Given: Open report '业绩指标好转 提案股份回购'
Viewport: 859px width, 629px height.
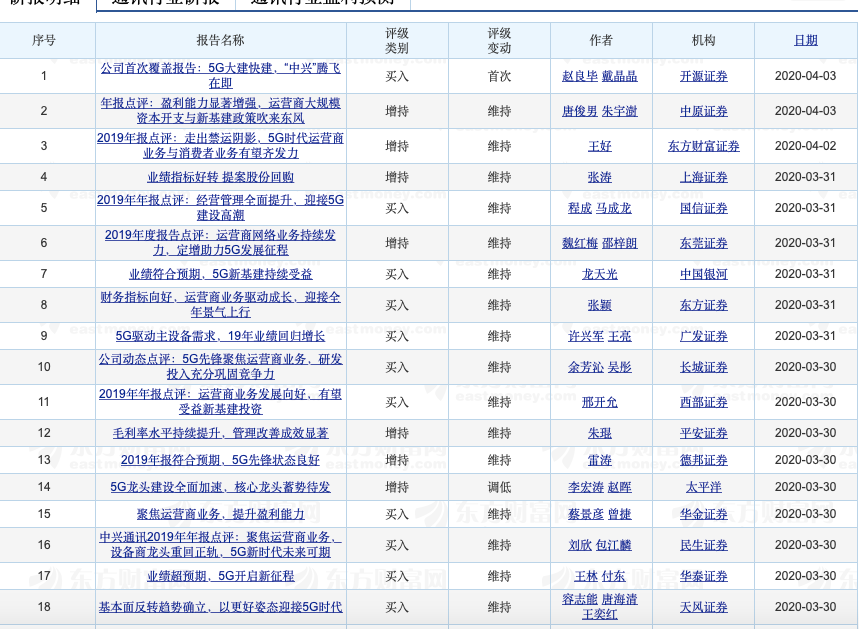Looking at the screenshot, I should click(221, 177).
